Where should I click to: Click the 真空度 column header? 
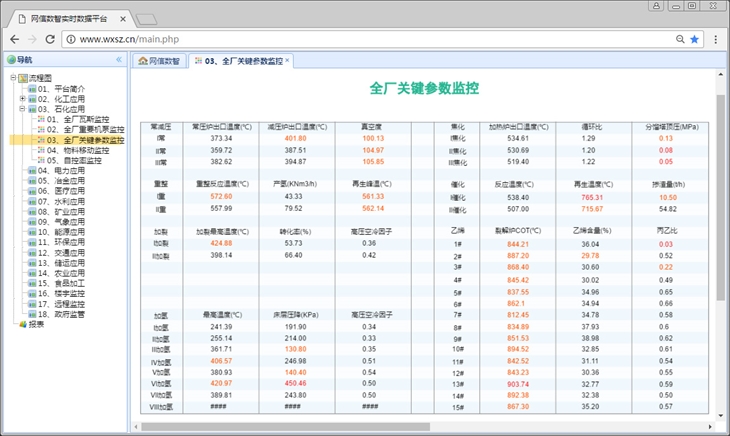click(371, 127)
